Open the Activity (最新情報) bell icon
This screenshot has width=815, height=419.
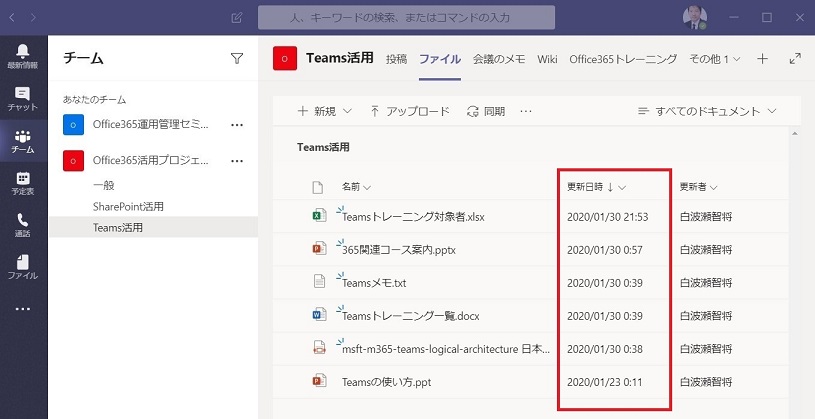pyautogui.click(x=22, y=51)
